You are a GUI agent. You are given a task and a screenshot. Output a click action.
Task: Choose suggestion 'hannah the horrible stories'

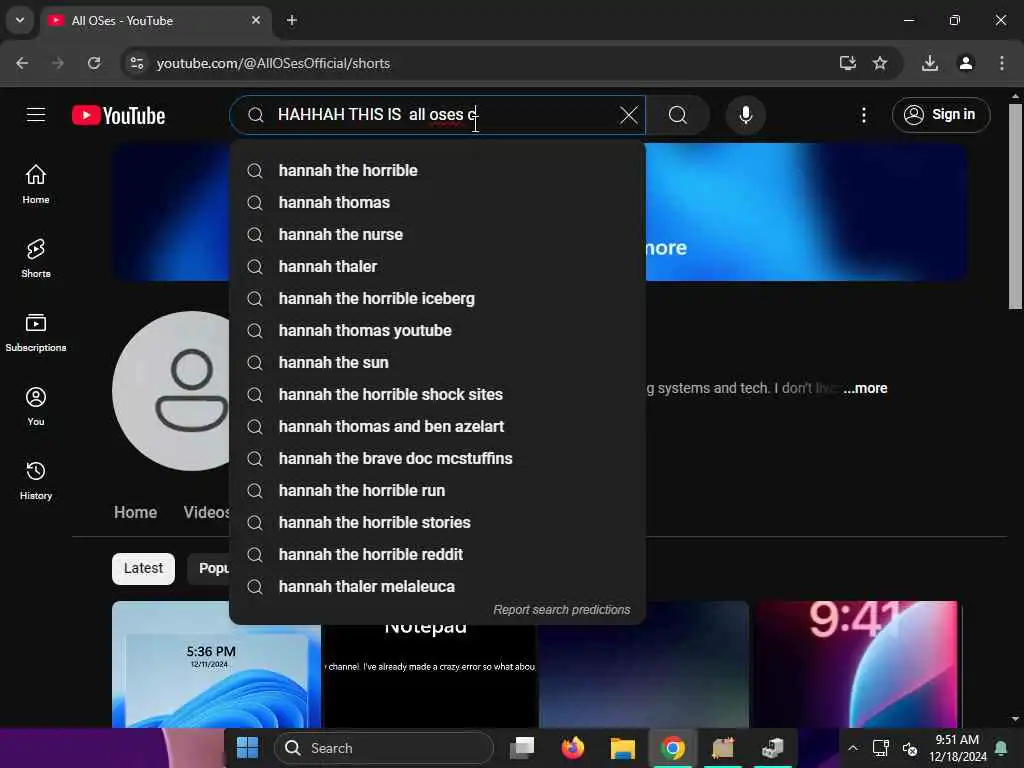[x=438, y=522]
